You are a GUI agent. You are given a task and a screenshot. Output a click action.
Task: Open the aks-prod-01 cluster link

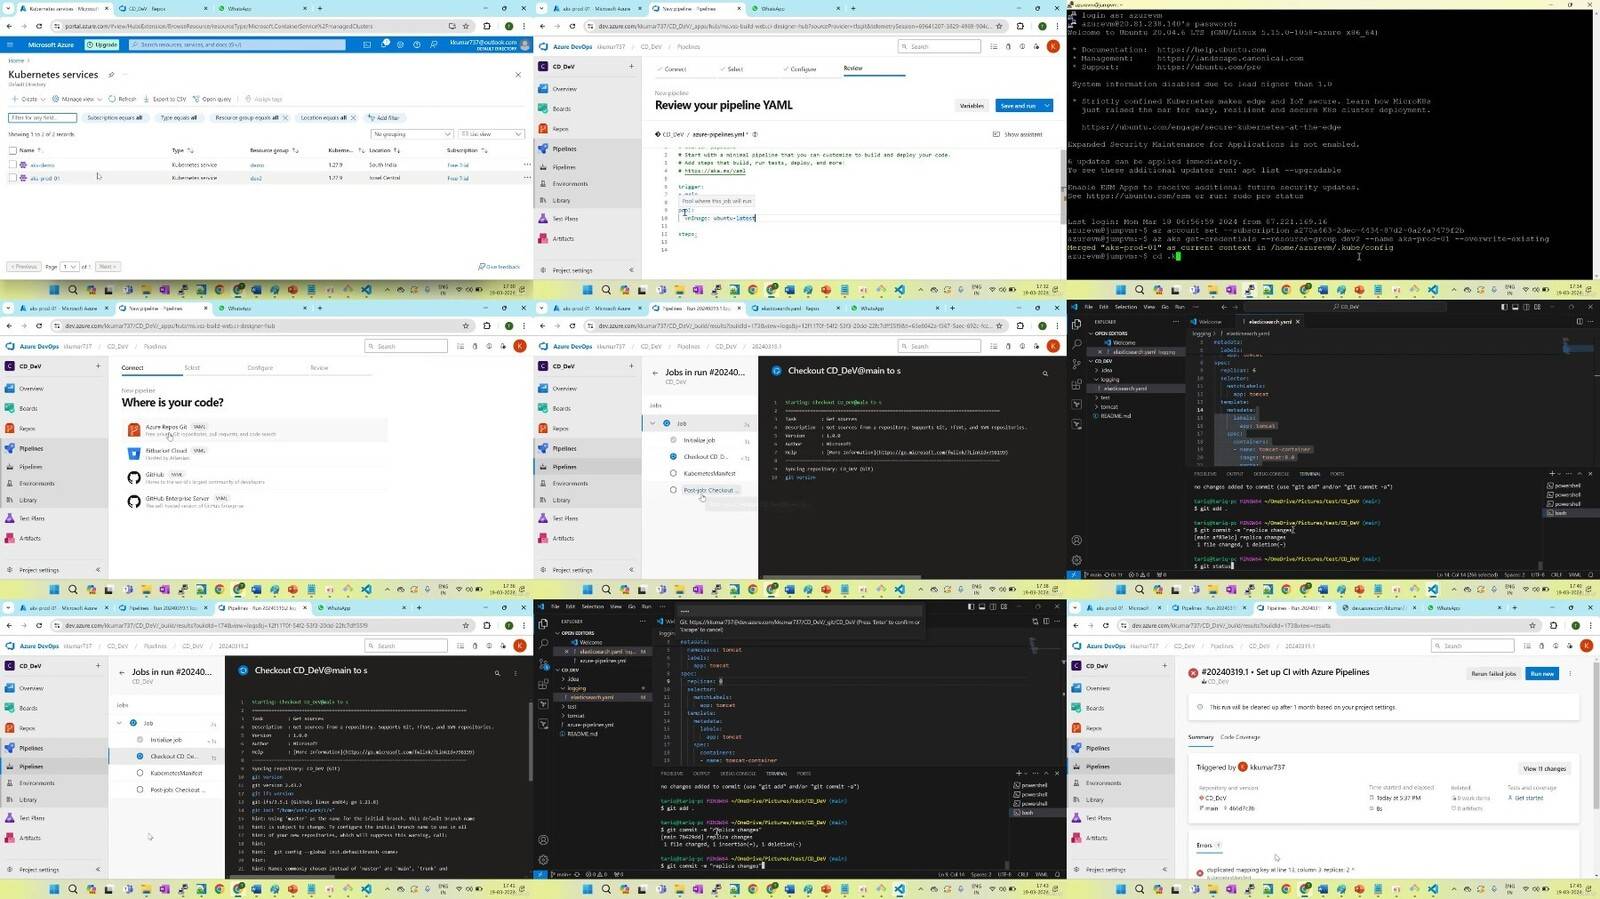(44, 178)
